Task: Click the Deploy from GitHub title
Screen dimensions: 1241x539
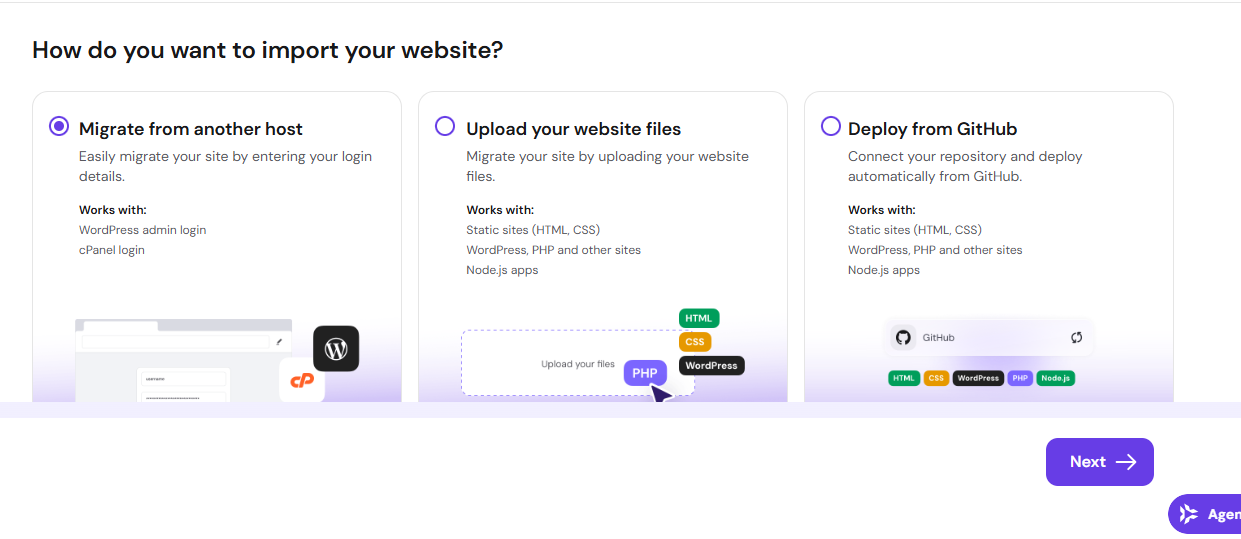Action: coord(933,129)
